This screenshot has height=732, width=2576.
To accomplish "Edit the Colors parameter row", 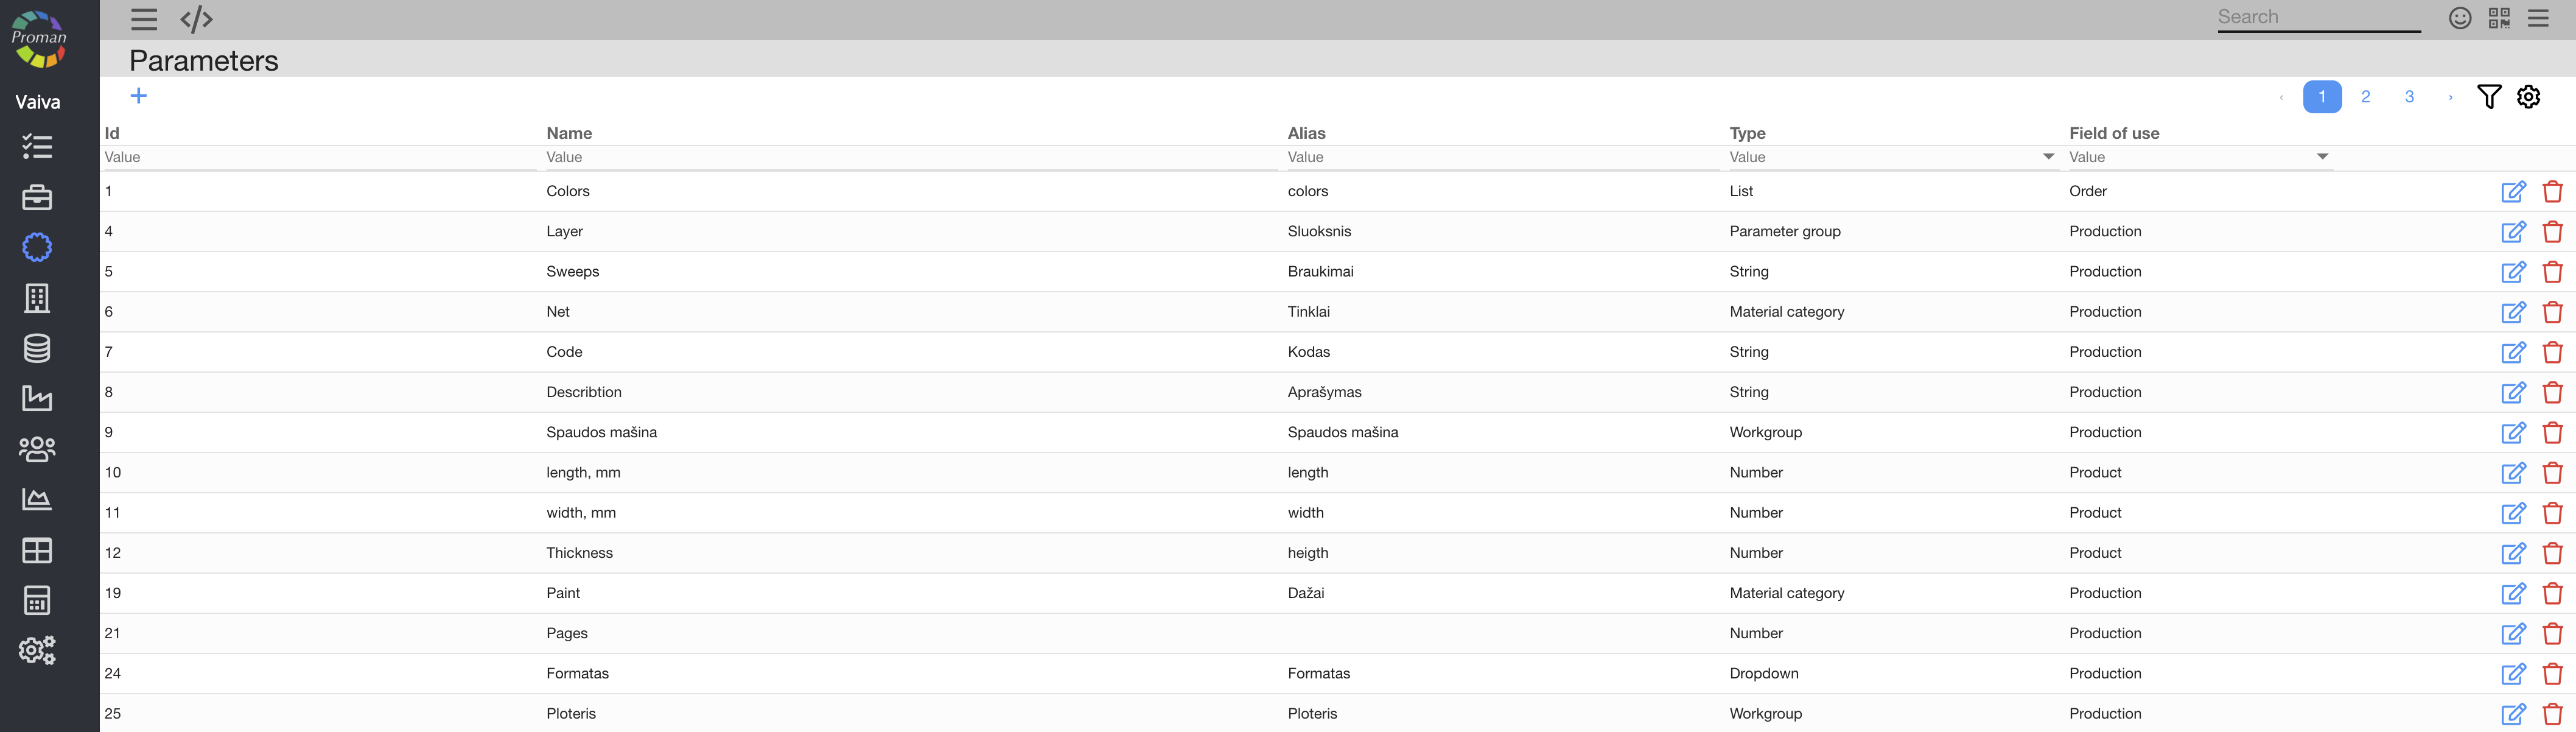I will 2513,191.
